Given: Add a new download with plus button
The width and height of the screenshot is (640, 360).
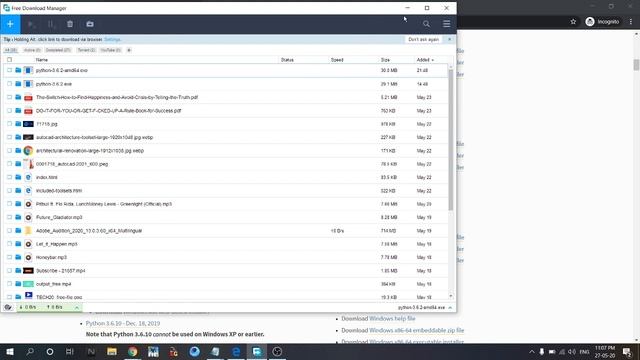Looking at the screenshot, I should pos(10,24).
